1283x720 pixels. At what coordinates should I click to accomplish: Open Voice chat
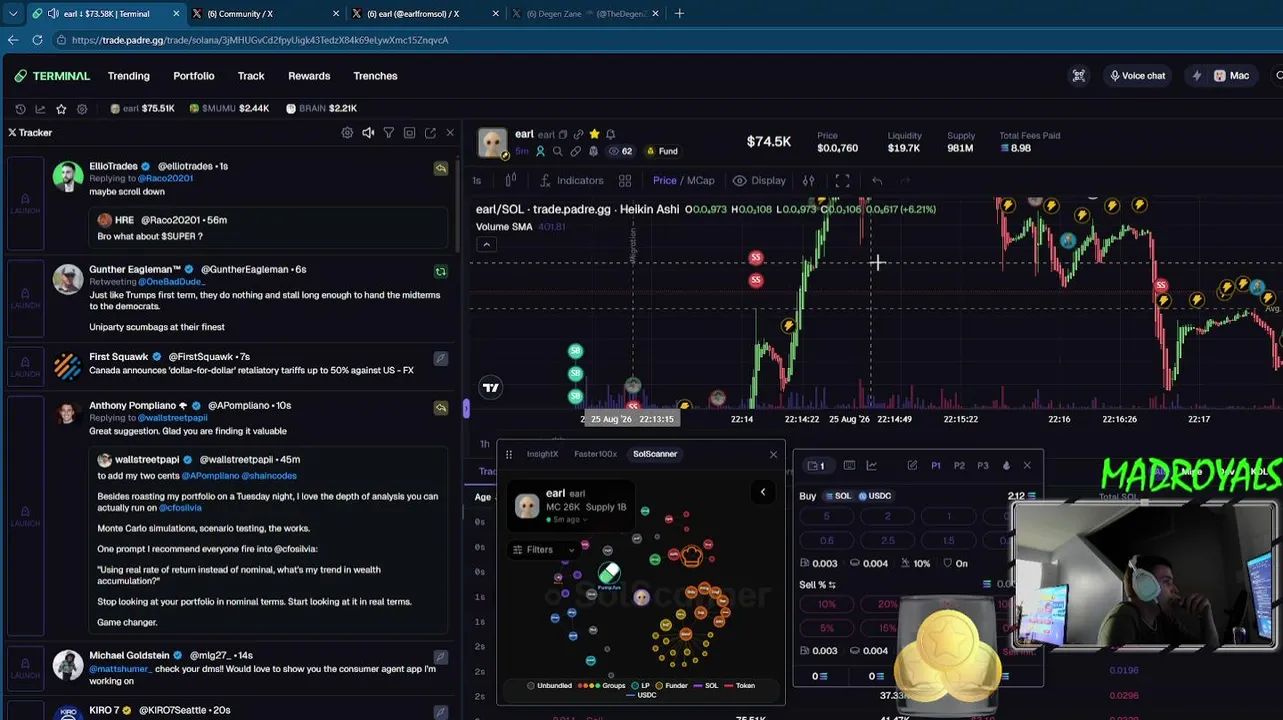[x=1138, y=76]
